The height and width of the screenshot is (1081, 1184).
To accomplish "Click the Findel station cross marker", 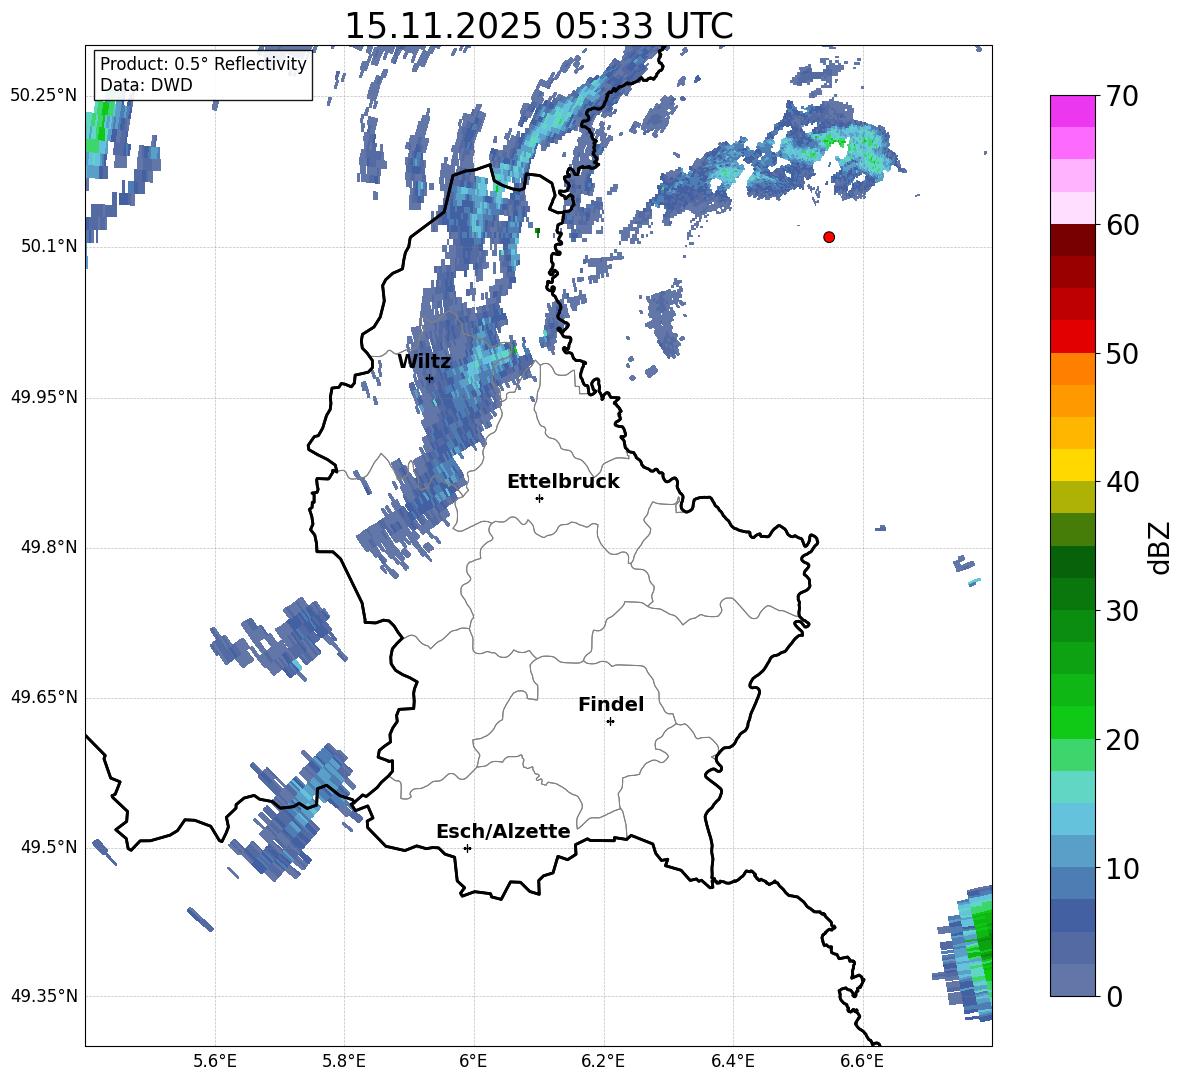I will tap(610, 722).
